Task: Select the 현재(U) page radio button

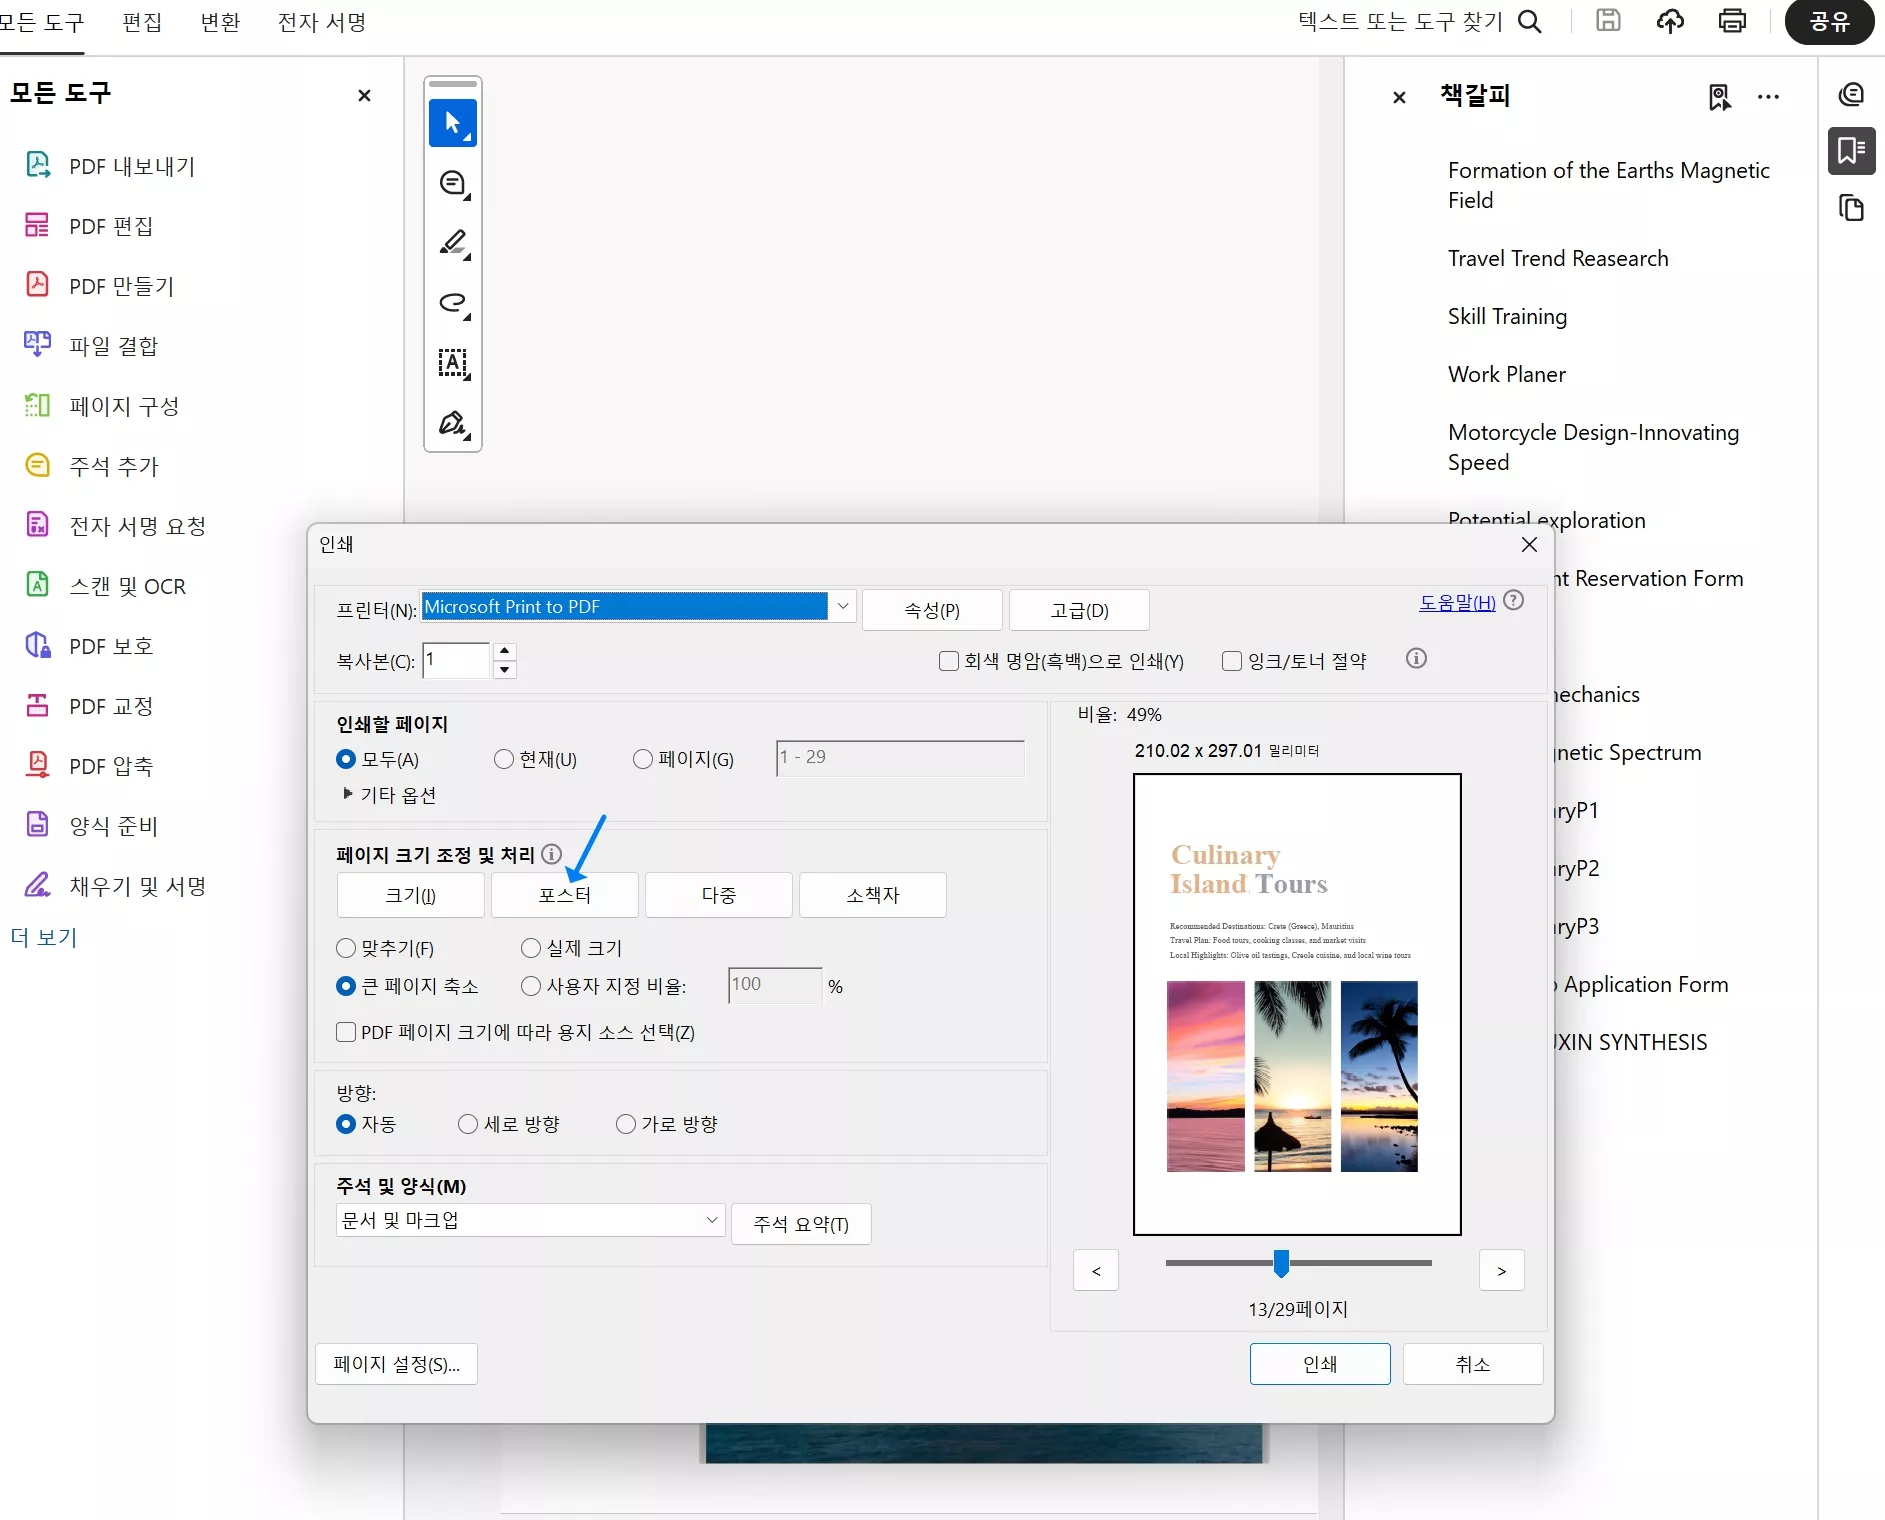Action: [505, 759]
